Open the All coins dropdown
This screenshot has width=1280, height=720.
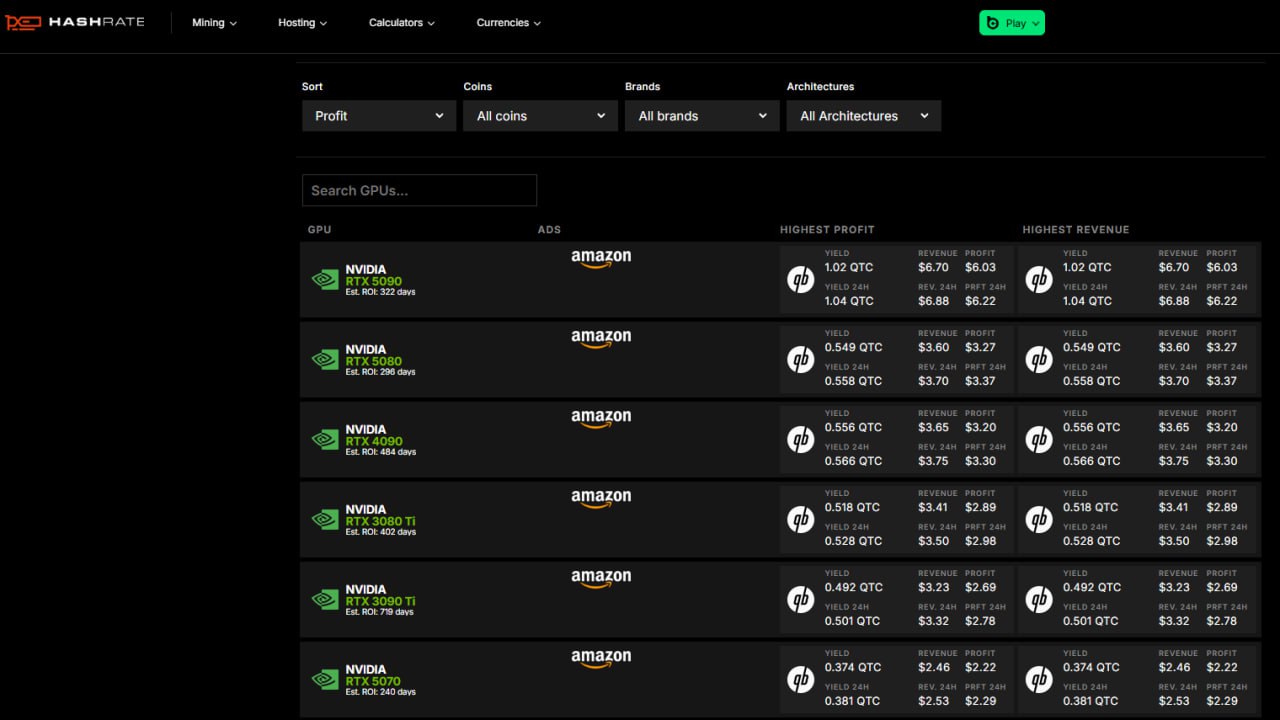click(540, 116)
